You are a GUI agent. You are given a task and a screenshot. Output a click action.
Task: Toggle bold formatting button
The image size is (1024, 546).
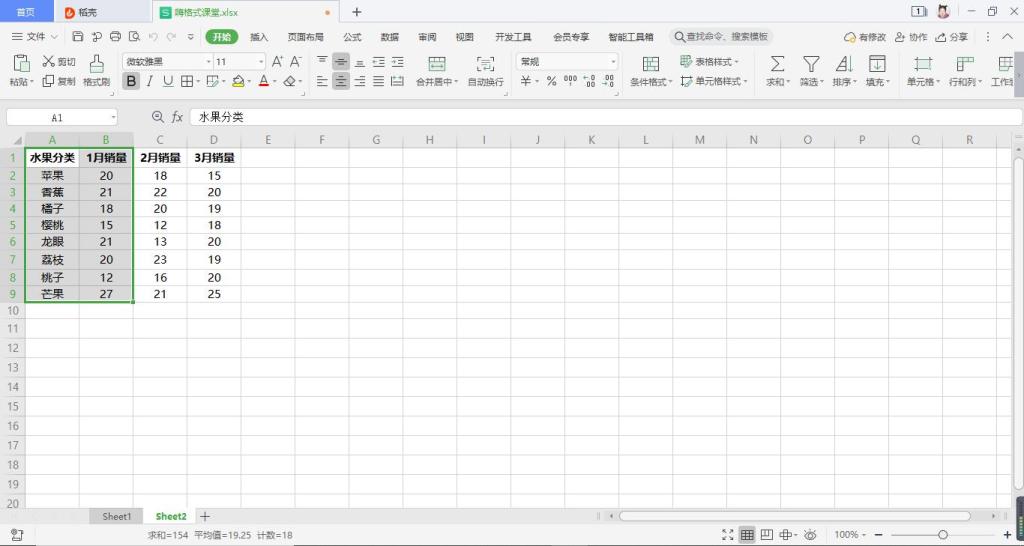coord(131,81)
